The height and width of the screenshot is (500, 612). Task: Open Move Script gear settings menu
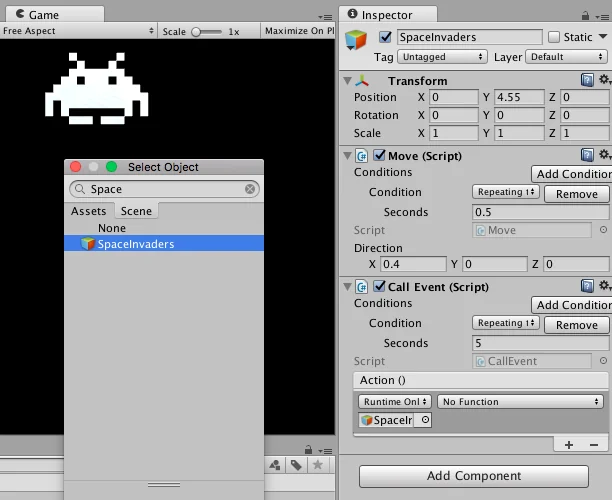point(605,155)
